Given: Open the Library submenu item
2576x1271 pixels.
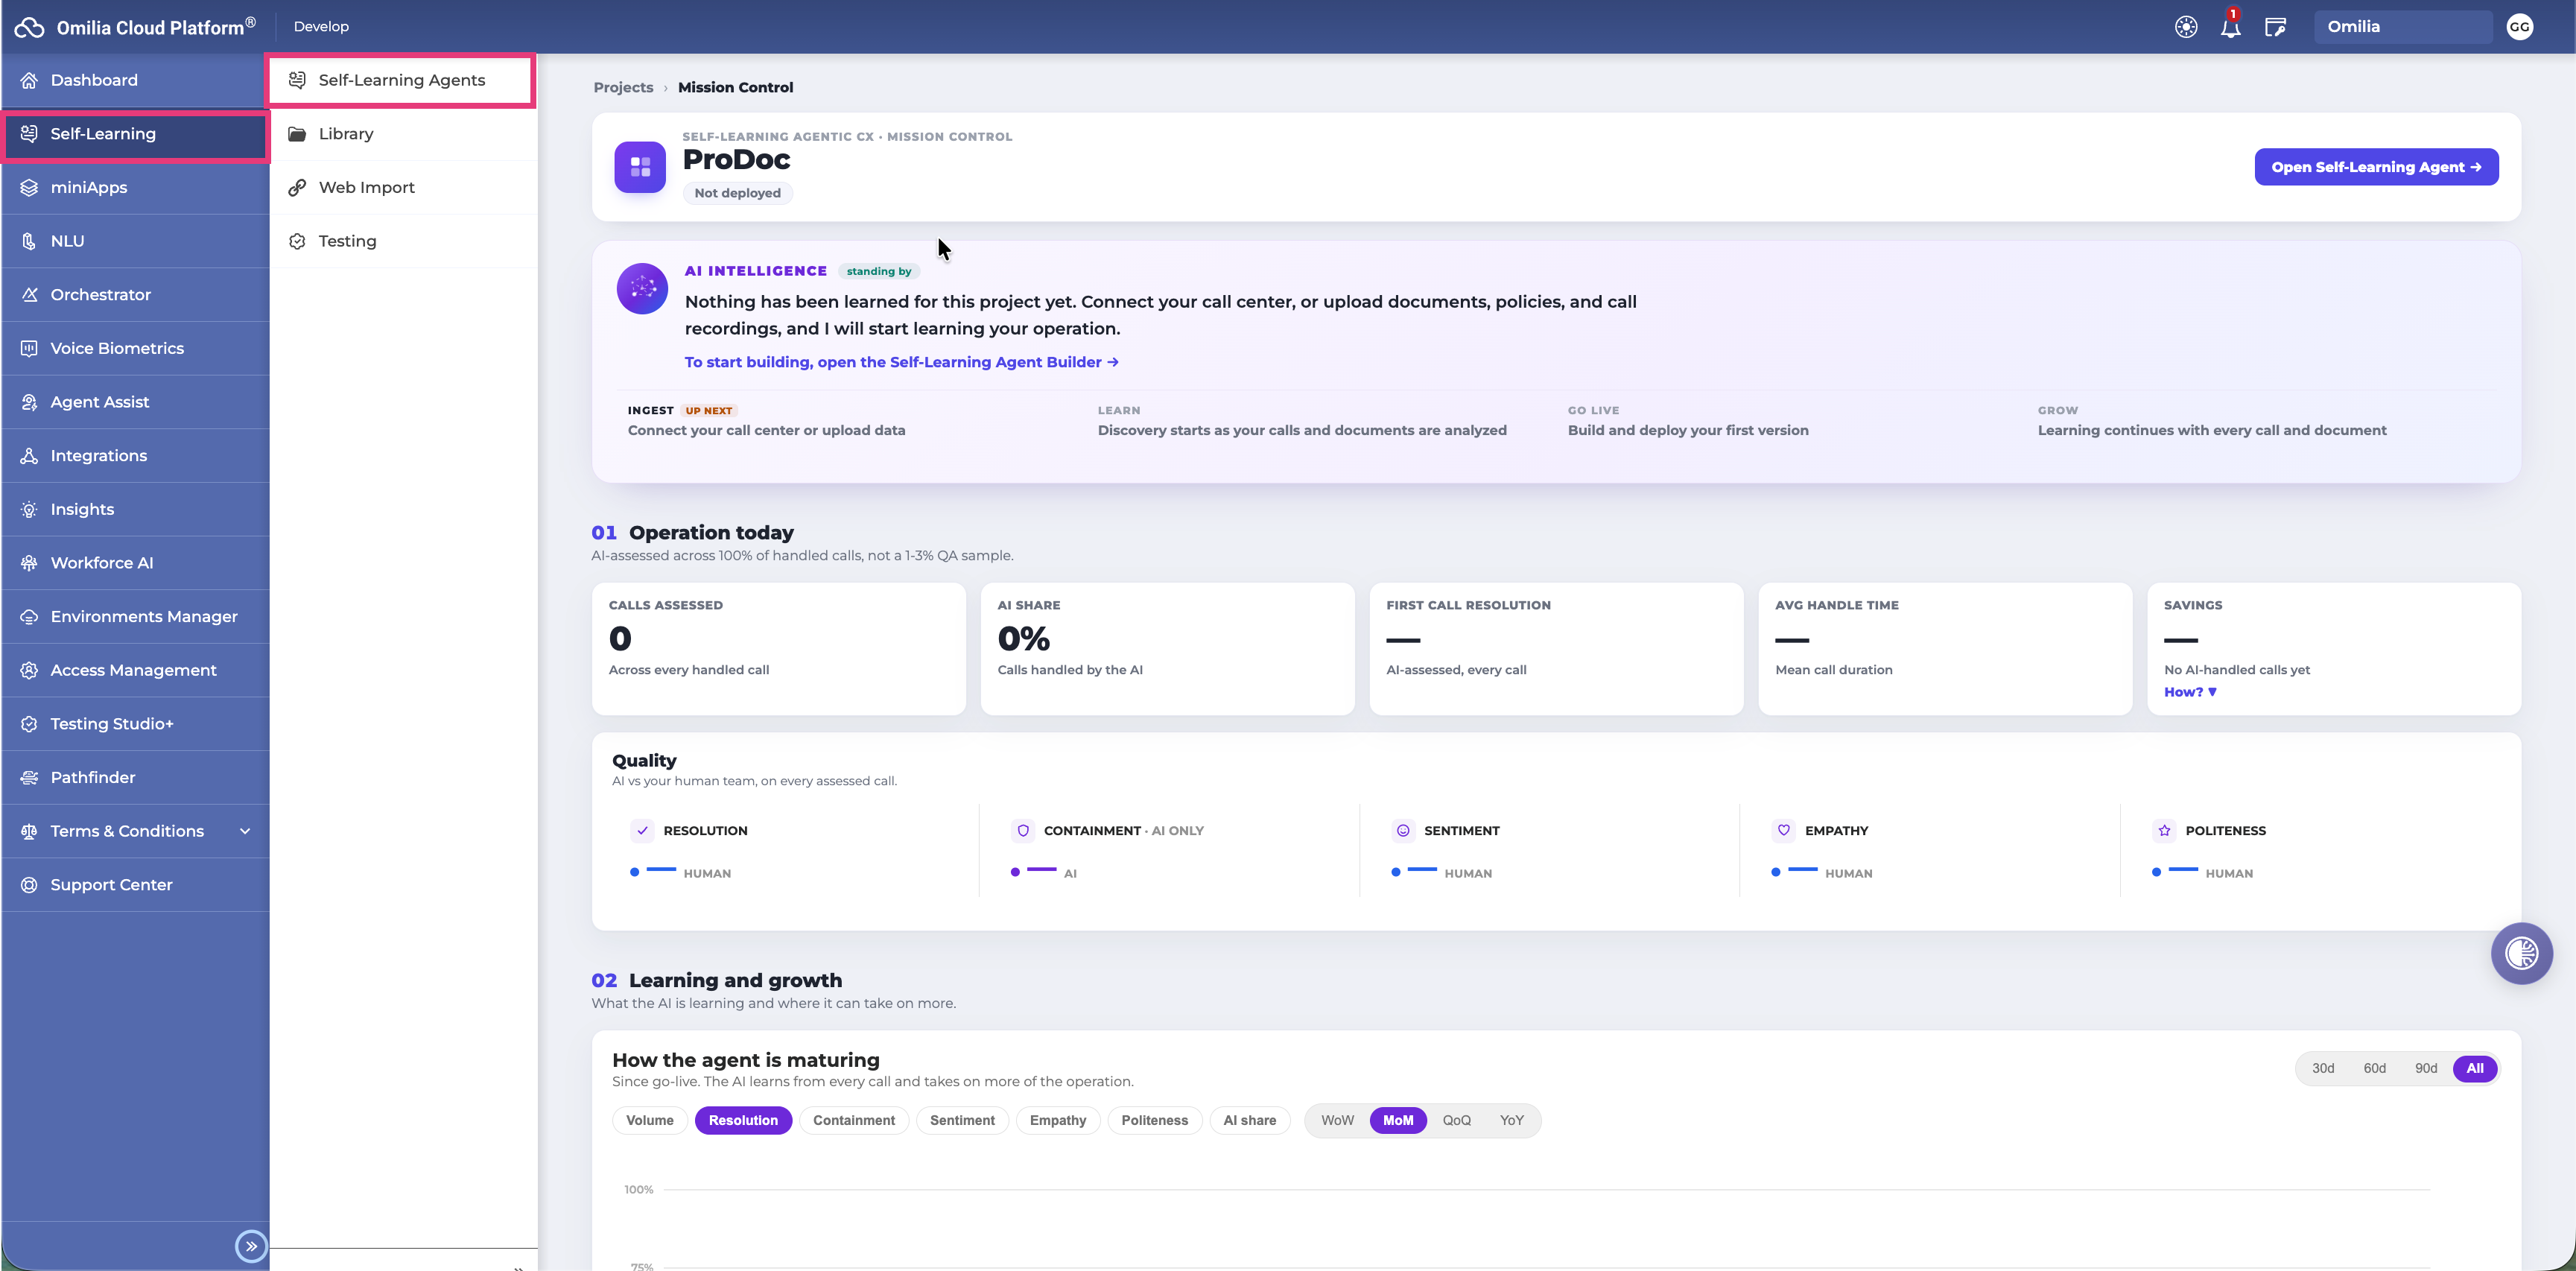Looking at the screenshot, I should coord(404,134).
